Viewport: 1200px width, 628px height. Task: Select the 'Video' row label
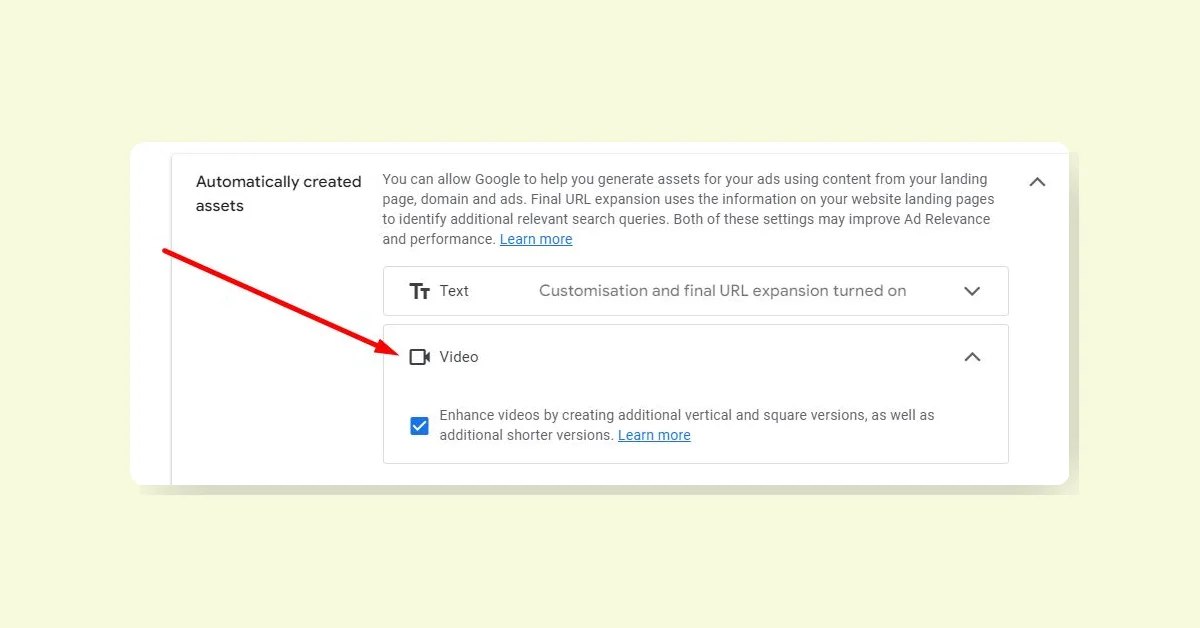pyautogui.click(x=459, y=357)
